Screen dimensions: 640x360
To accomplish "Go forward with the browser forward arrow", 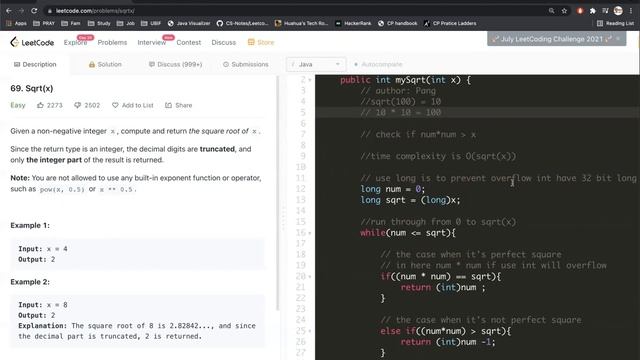I will click(21, 11).
